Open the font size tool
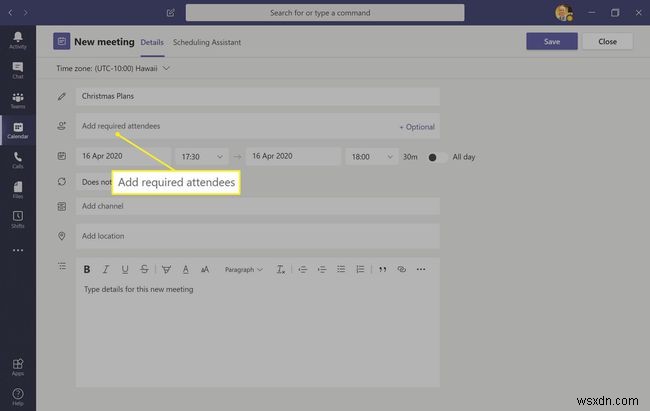 205,269
